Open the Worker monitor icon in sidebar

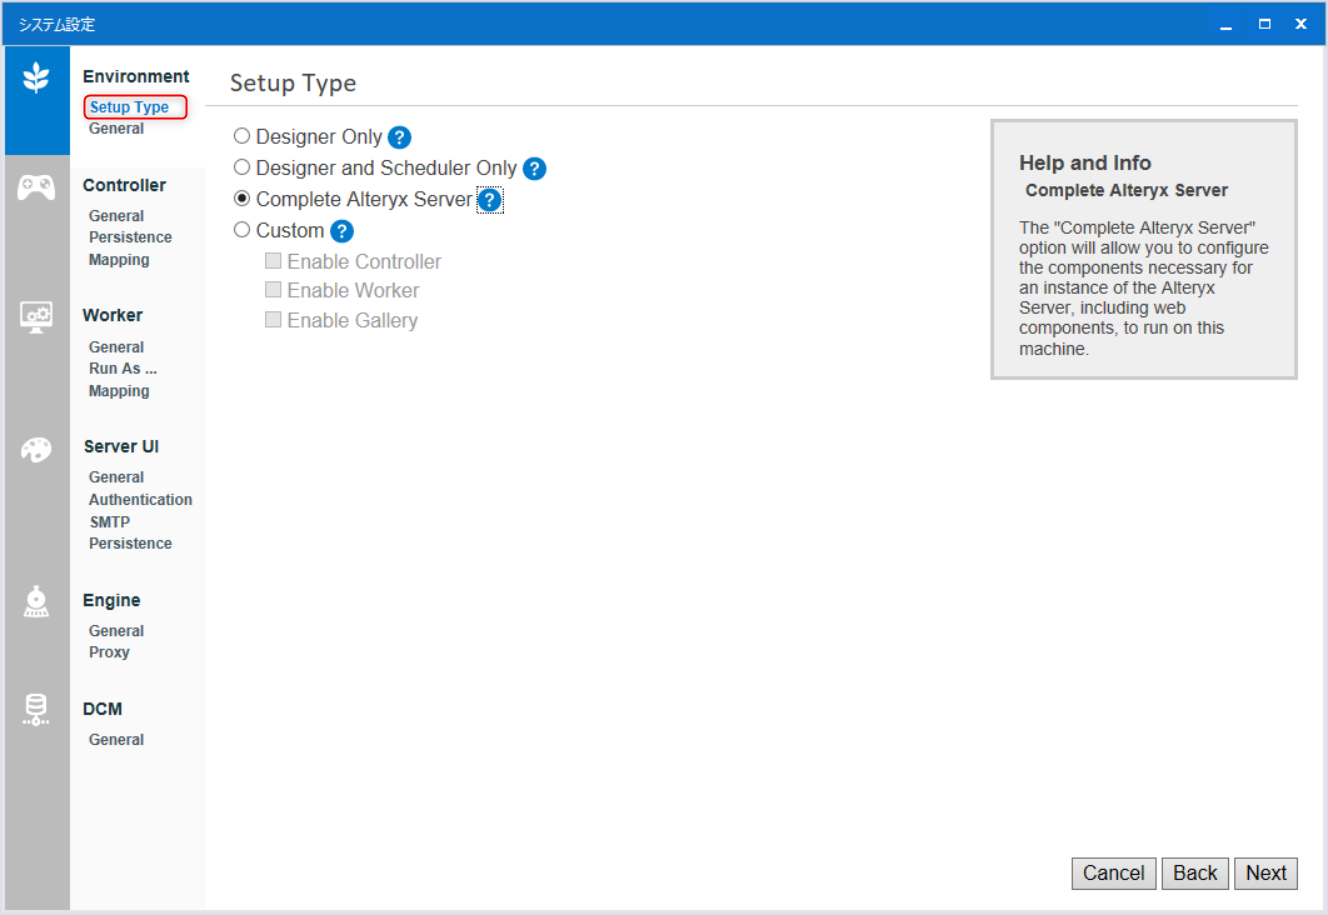click(x=36, y=315)
